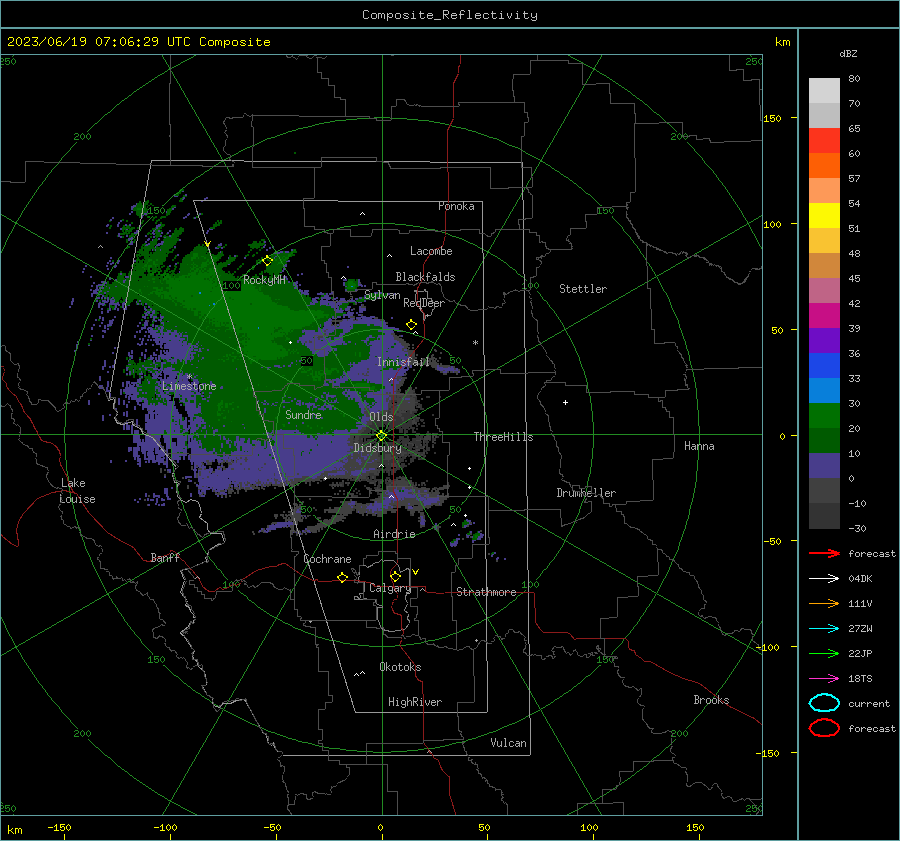Click the asterisk marker east of Innisfail
The height and width of the screenshot is (841, 900).
click(475, 343)
